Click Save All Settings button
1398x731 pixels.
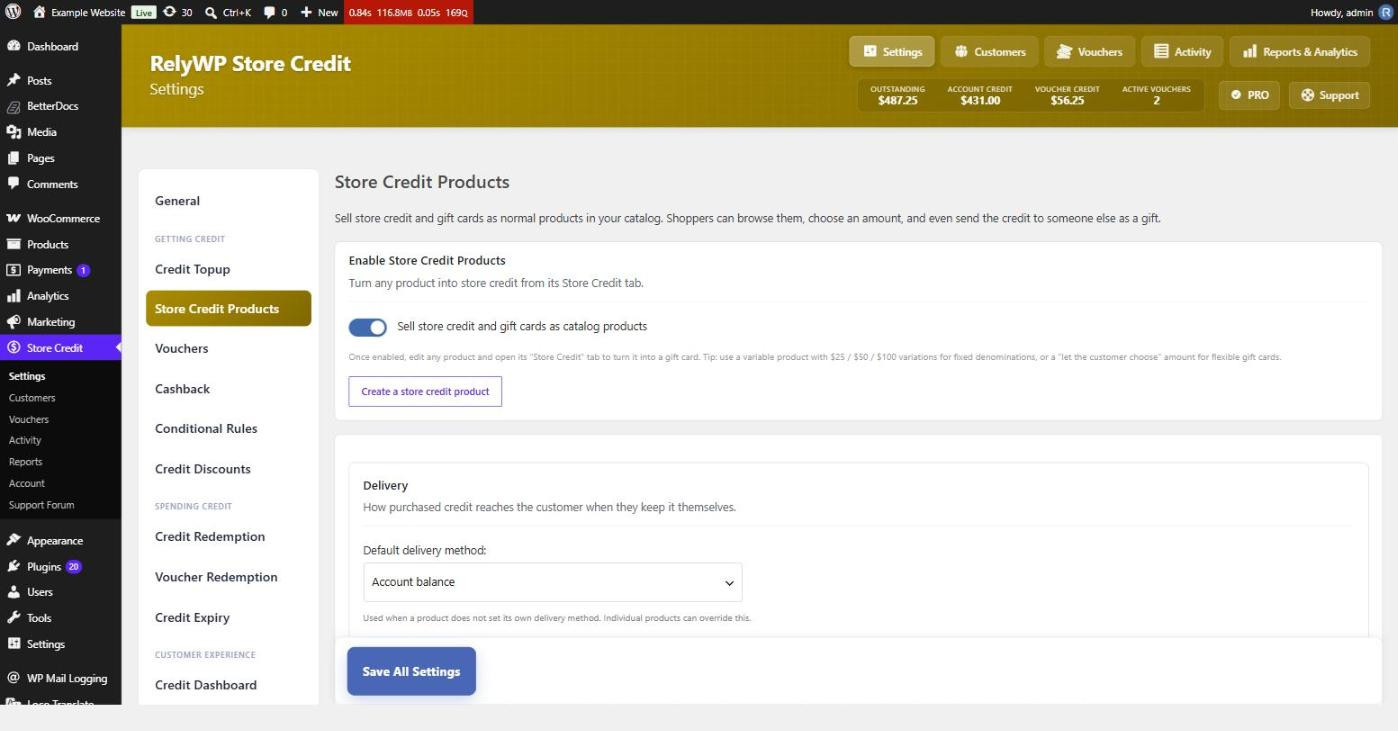pos(411,671)
